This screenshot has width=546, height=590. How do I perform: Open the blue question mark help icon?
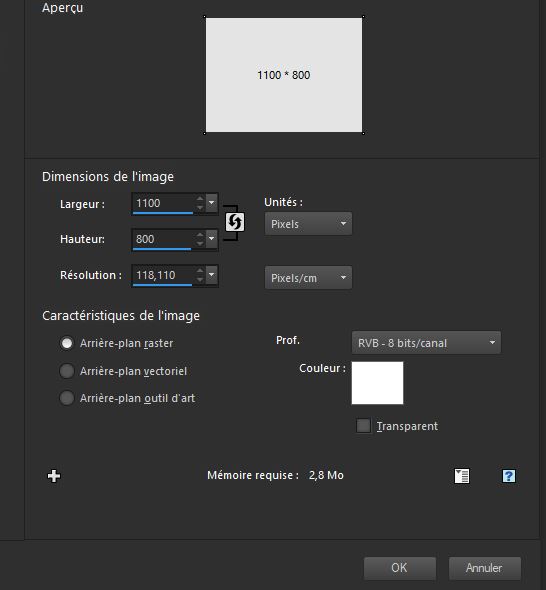(509, 476)
